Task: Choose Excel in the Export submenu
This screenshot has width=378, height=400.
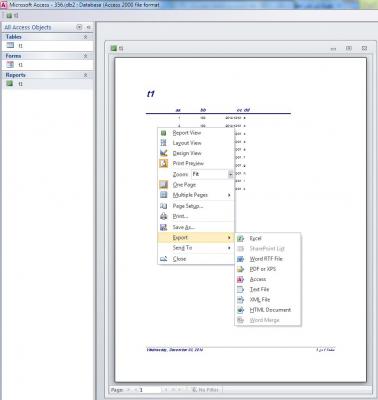Action: coord(268,238)
